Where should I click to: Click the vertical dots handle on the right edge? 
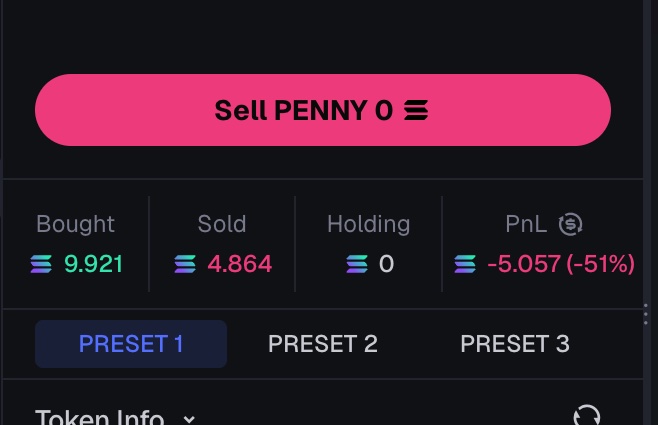[x=645, y=317]
